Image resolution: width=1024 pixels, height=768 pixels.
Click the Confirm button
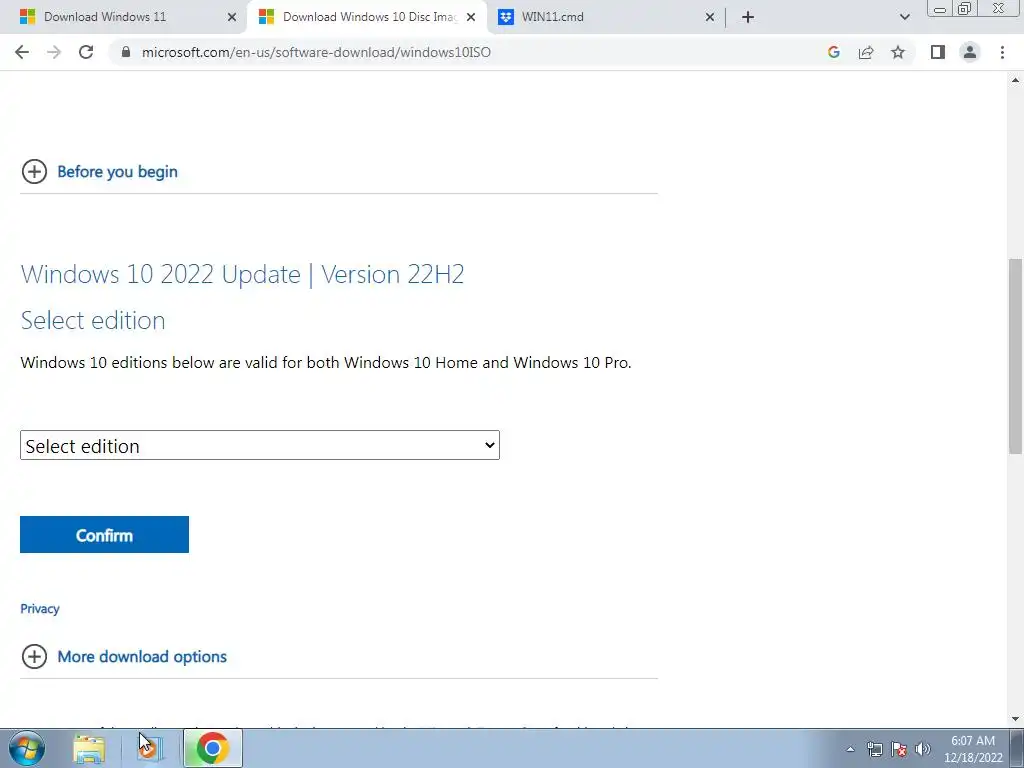[104, 535]
